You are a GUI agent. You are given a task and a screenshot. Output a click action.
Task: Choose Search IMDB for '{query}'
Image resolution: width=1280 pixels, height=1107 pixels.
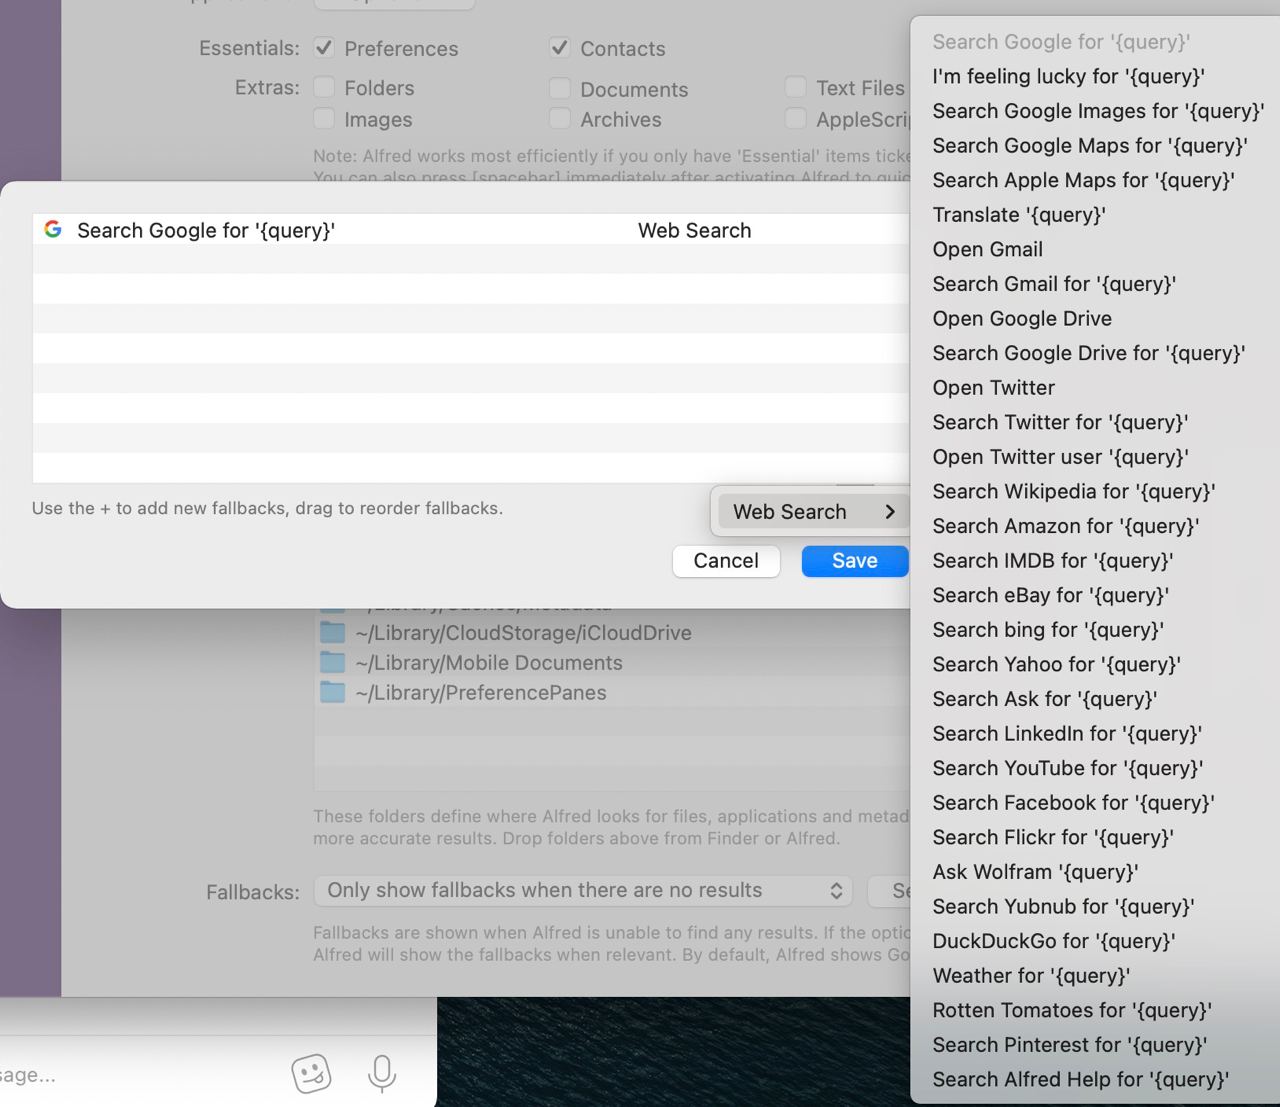tap(1095, 561)
